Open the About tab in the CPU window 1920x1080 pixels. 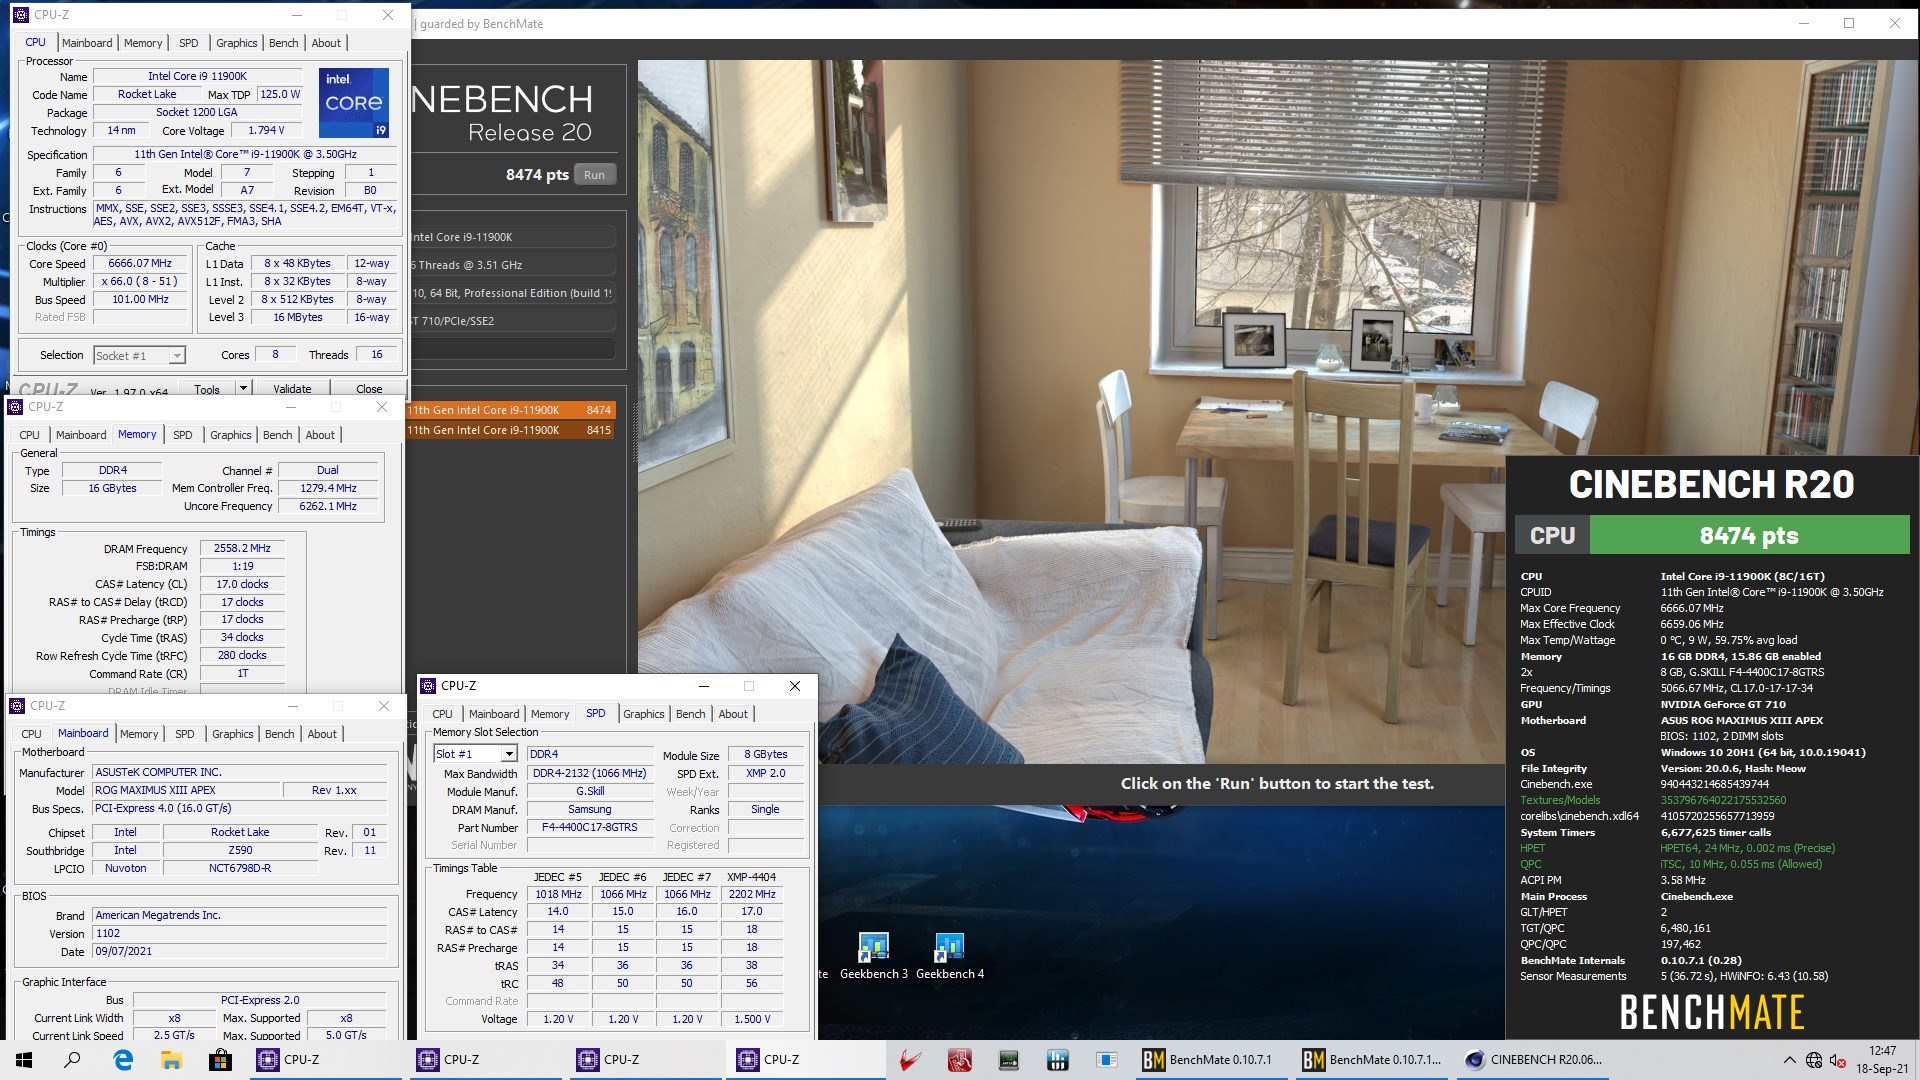[326, 43]
